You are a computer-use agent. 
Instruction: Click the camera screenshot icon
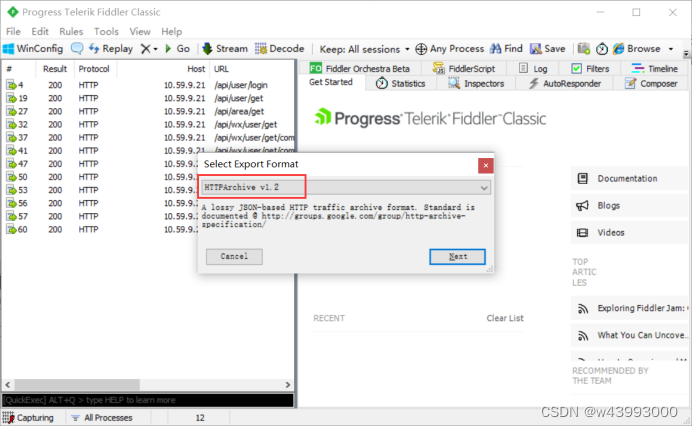click(x=583, y=49)
